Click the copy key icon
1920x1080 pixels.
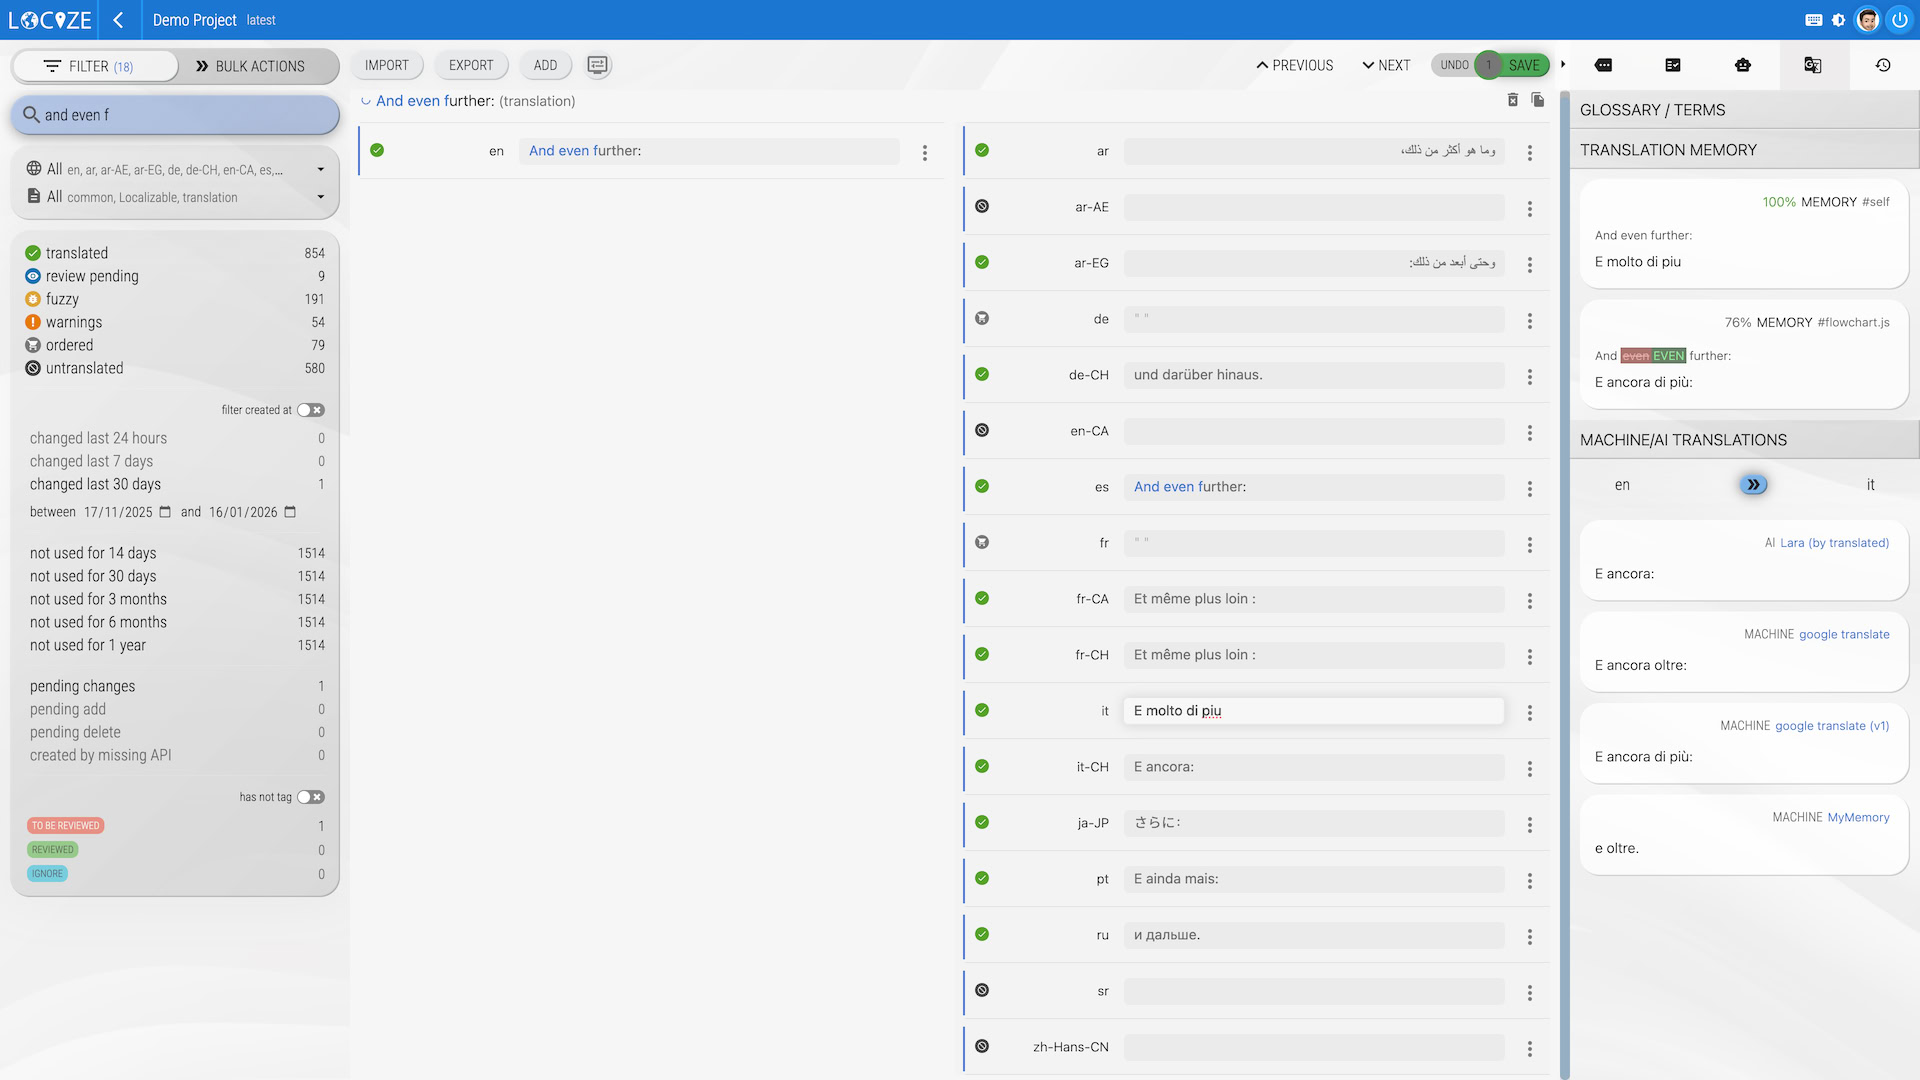coord(1538,100)
